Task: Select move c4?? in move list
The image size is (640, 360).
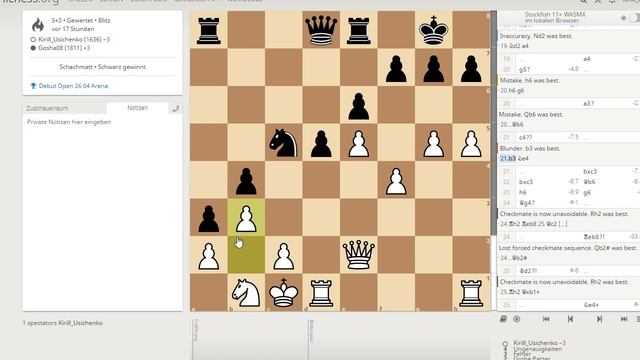Action: pyautogui.click(x=526, y=137)
